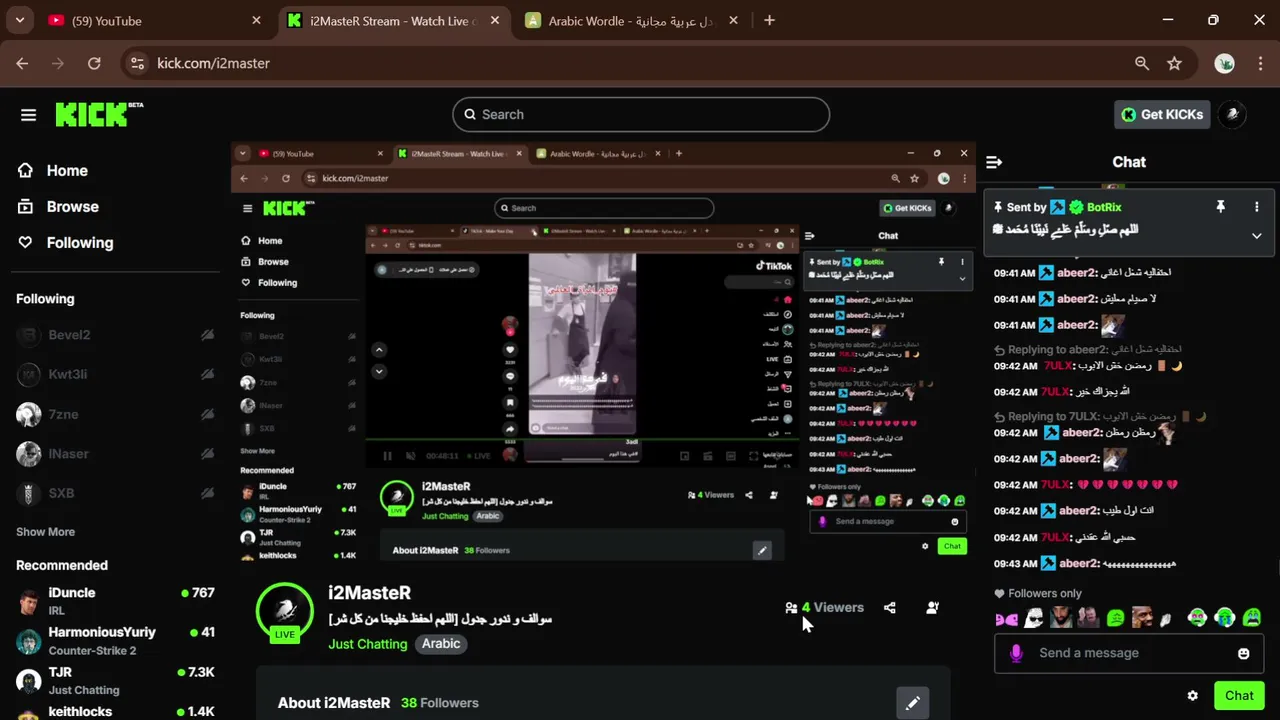This screenshot has height=720, width=1280.
Task: Switch to the Arabic Wordle browser tab
Action: point(632,20)
